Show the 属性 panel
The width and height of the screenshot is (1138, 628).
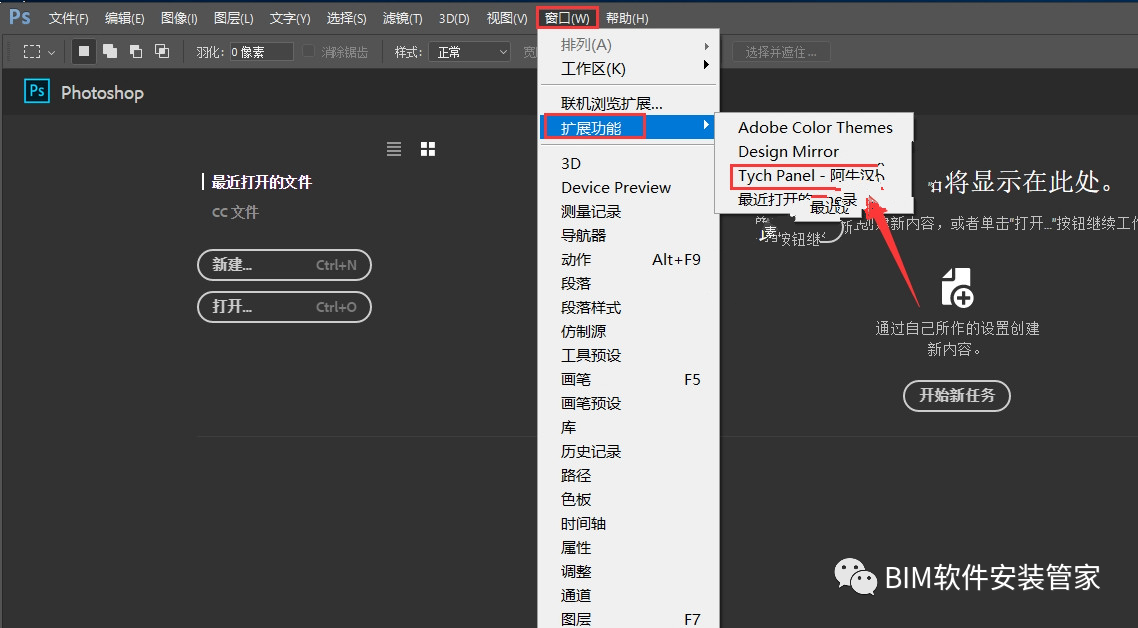(629, 547)
